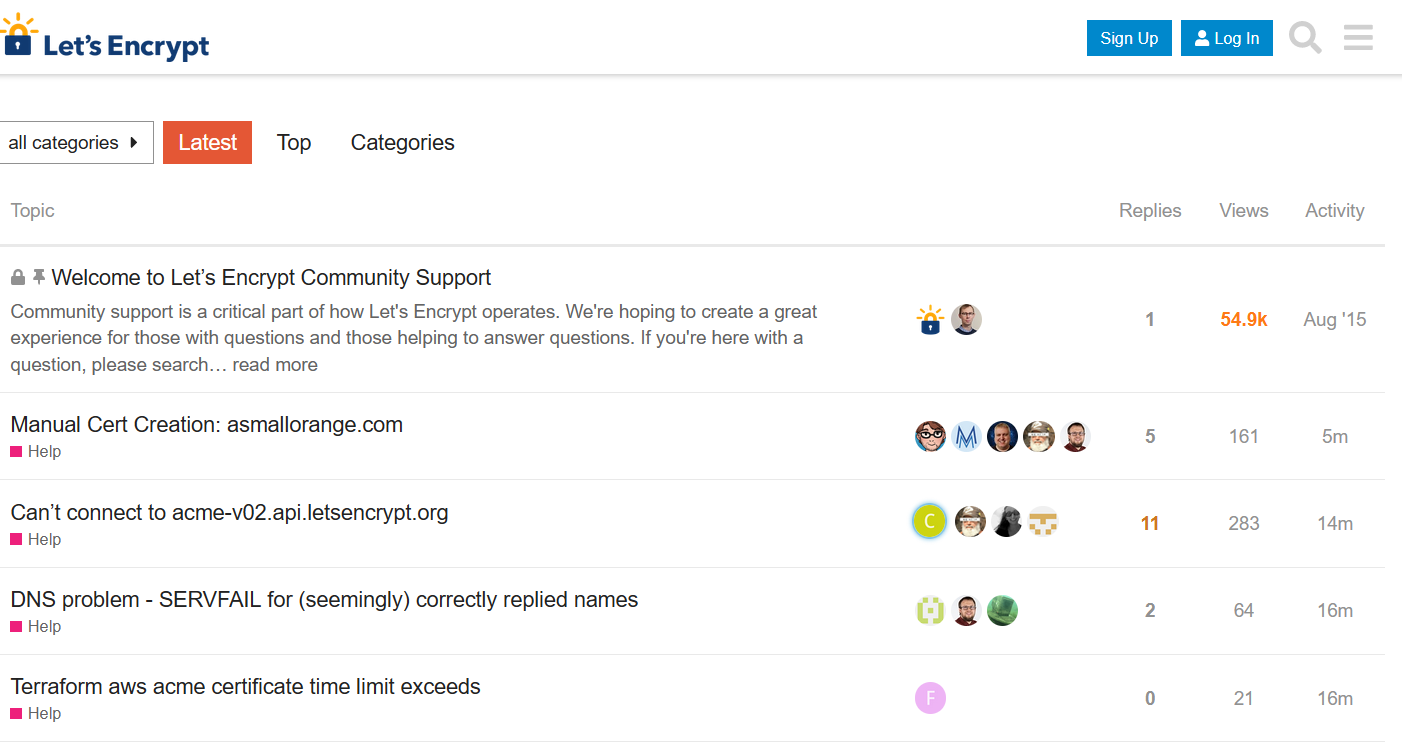Click the 54.9k views count

coord(1243,318)
